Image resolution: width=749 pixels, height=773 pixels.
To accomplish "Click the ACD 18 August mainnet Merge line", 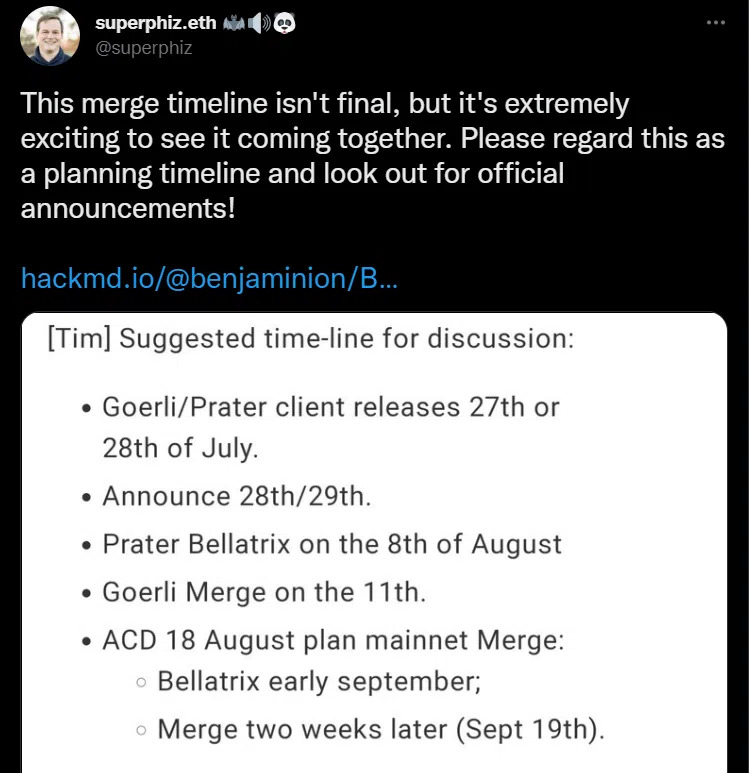I will tap(333, 640).
